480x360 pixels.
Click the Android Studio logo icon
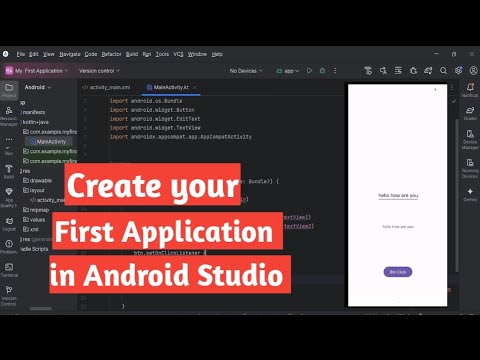pos(6,54)
